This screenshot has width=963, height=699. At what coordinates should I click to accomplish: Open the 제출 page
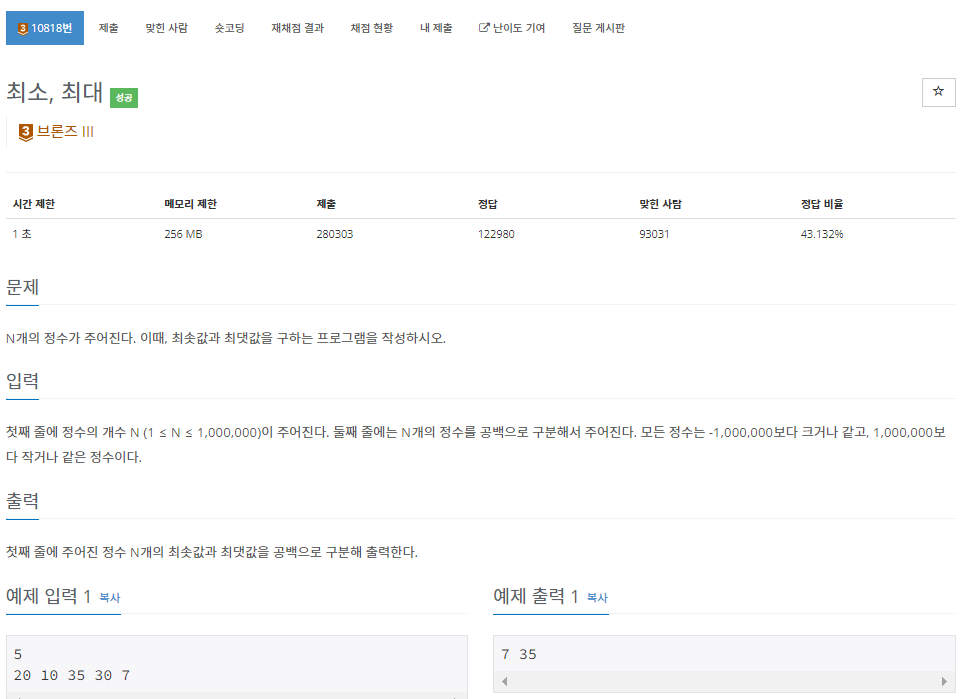pos(108,28)
